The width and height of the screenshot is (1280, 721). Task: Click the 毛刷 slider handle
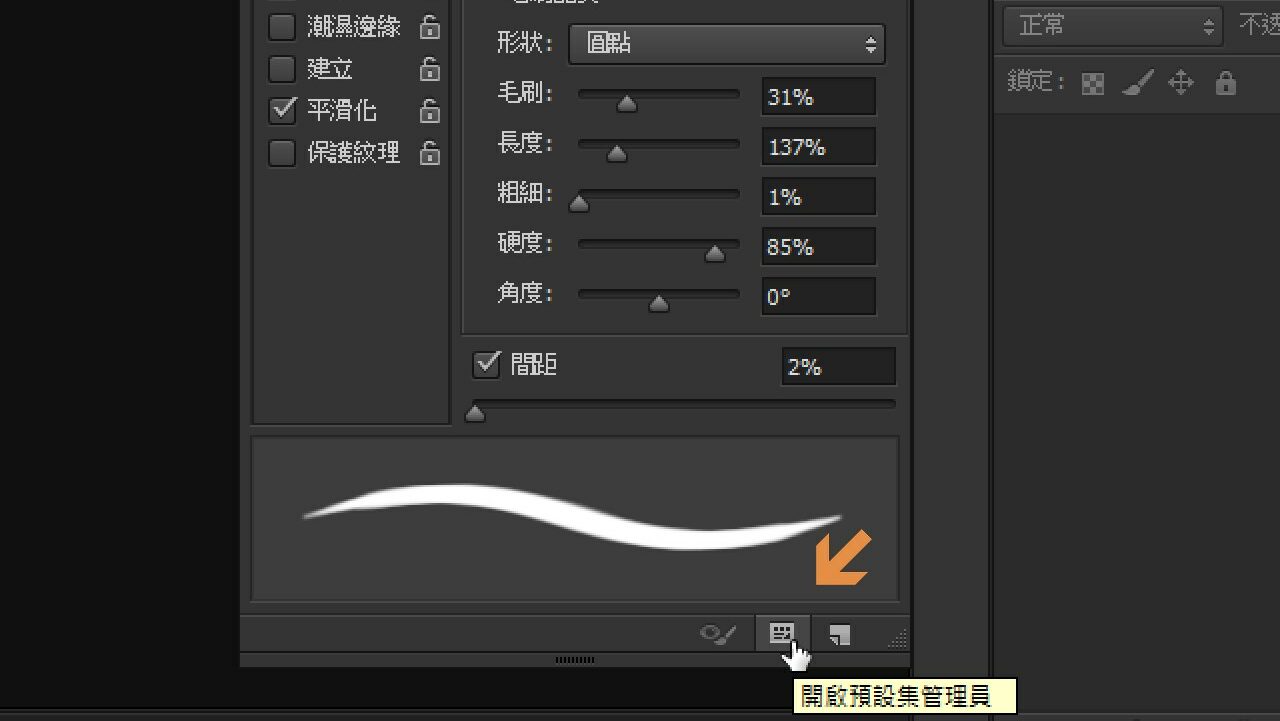coord(627,104)
